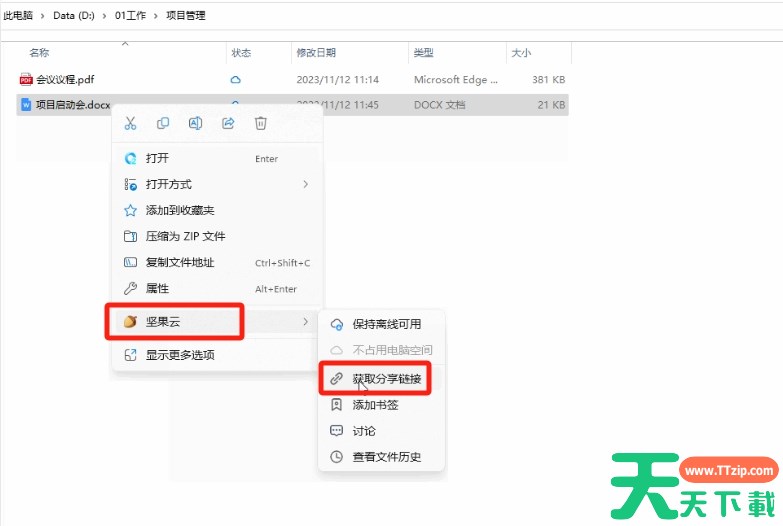
Task: Click the Share icon in context menu
Action: click(x=228, y=123)
